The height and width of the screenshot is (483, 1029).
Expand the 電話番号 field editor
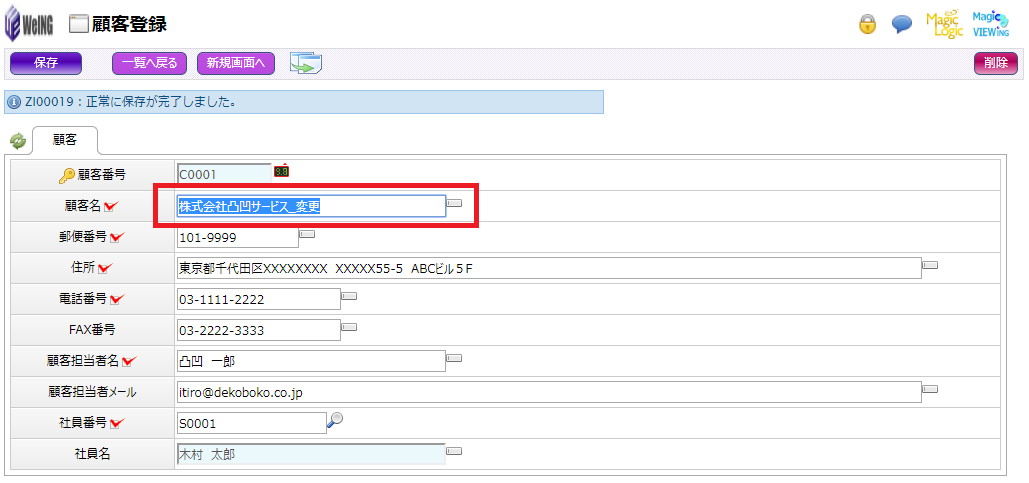pos(350,297)
